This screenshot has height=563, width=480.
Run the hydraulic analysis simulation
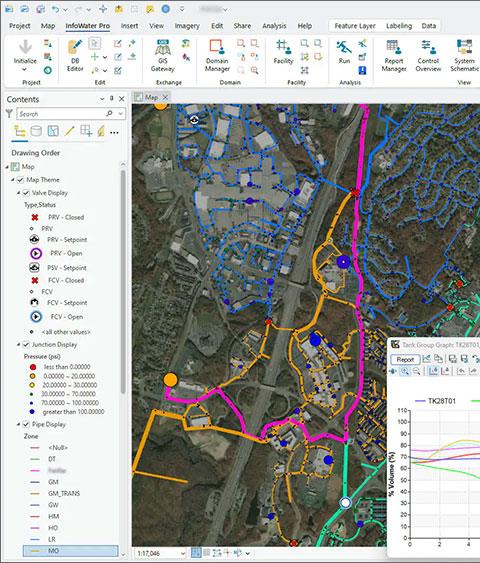tap(344, 52)
